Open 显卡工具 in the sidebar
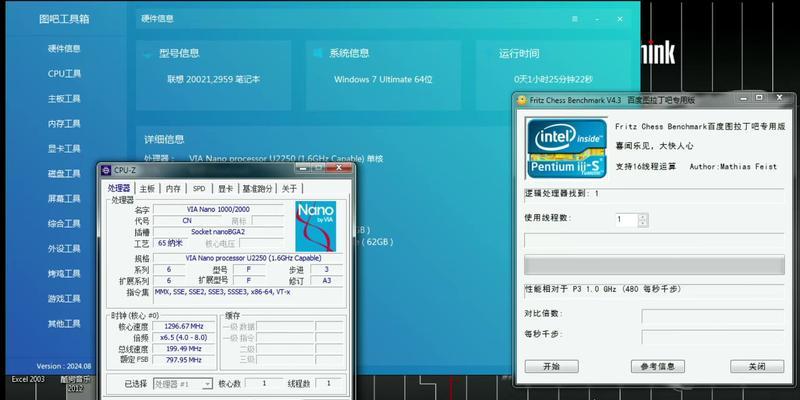This screenshot has height=400, width=800. (x=64, y=148)
